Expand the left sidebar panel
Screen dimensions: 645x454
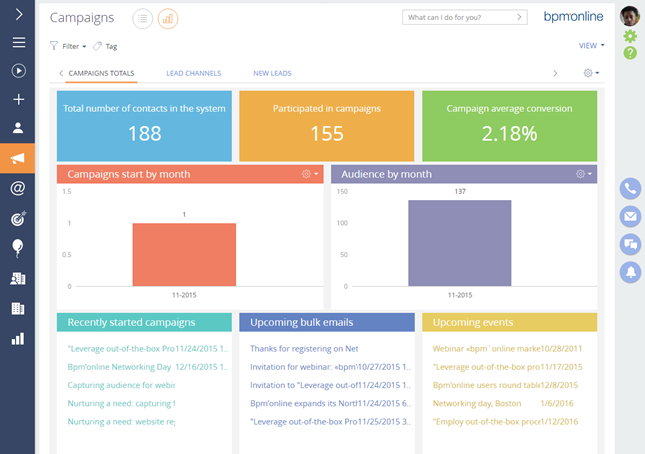coord(18,14)
